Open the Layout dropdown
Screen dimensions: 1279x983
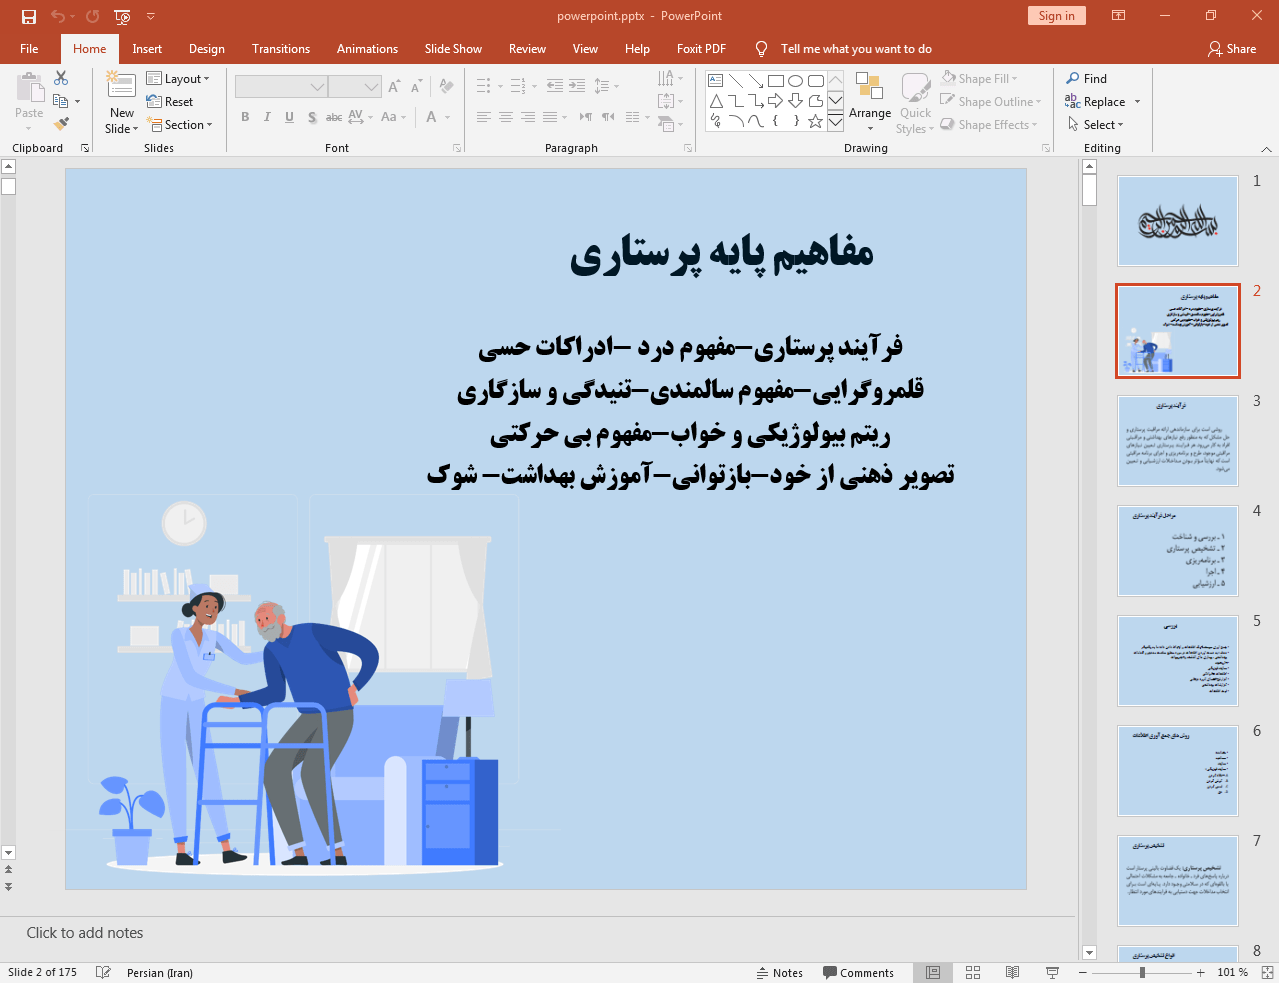coord(178,78)
